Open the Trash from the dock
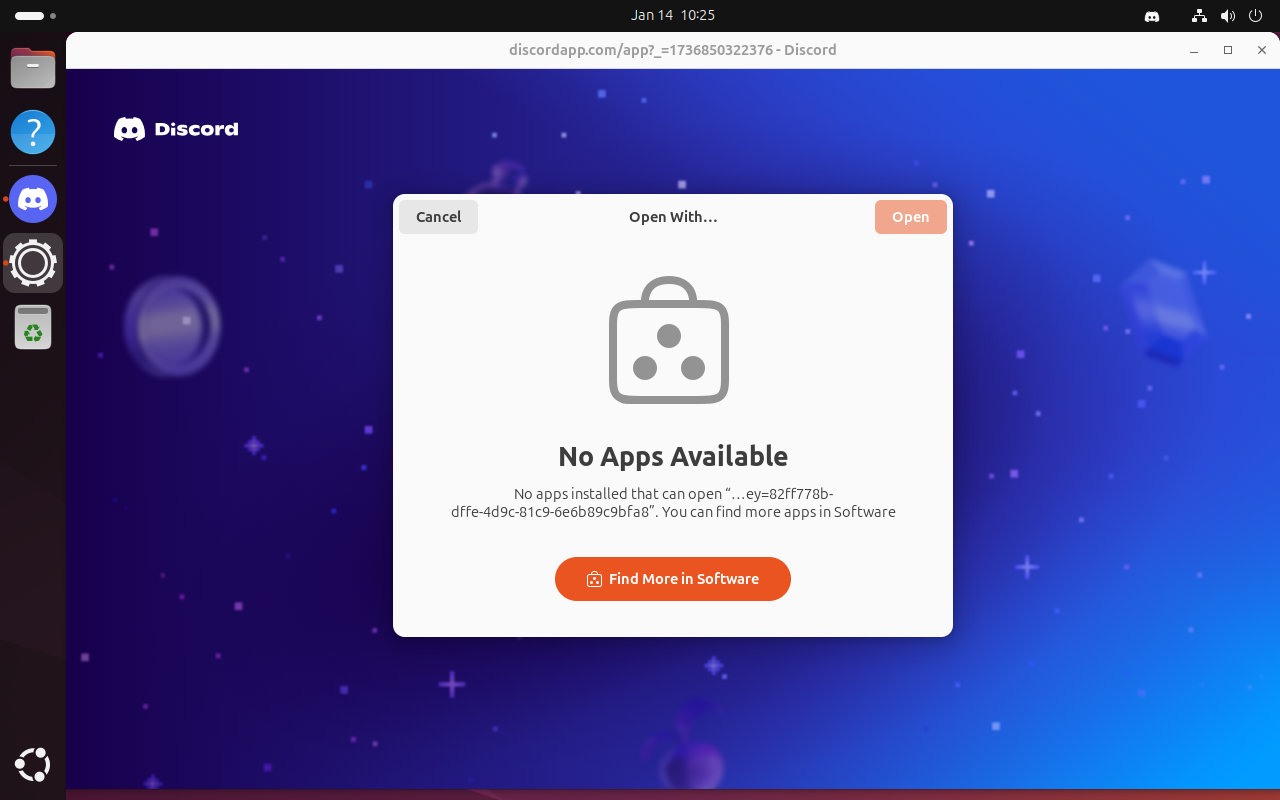This screenshot has width=1280, height=800. (x=33, y=327)
